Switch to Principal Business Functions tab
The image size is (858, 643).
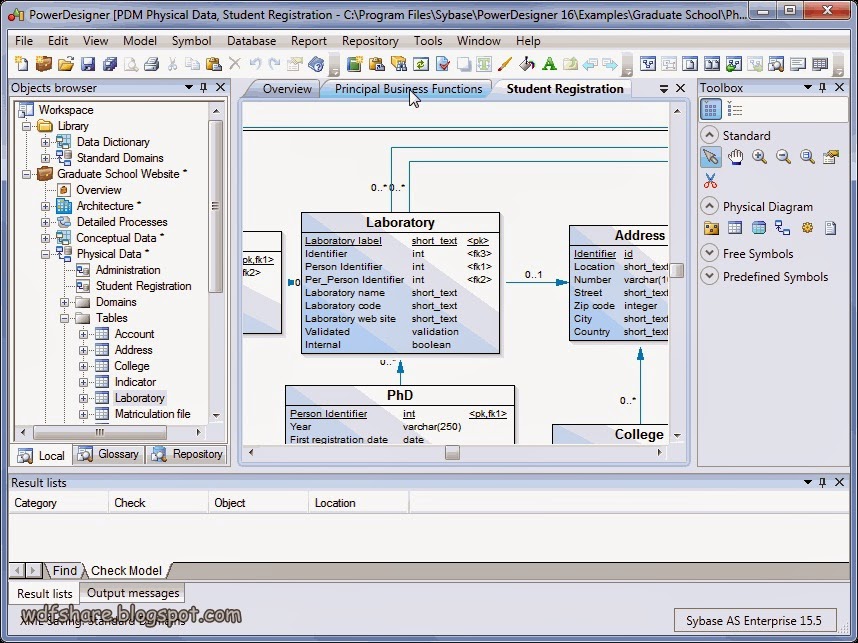click(x=408, y=89)
